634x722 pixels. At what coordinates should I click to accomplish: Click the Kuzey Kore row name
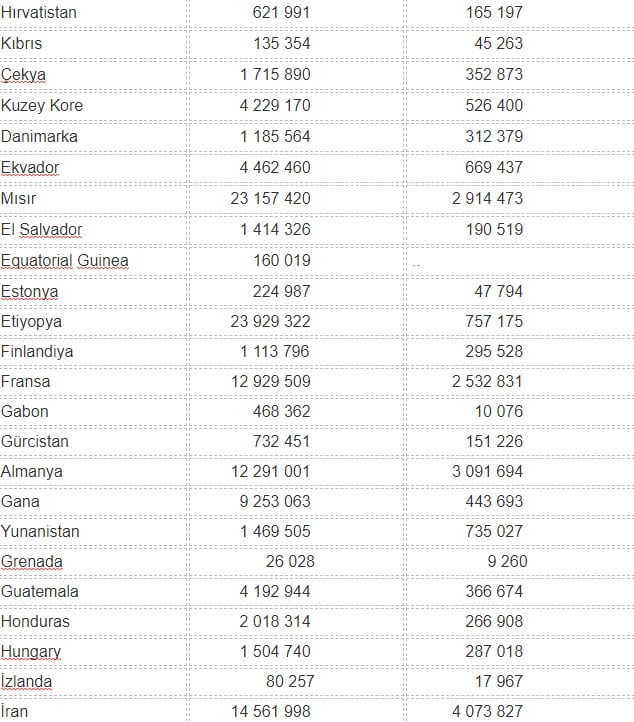pyautogui.click(x=42, y=105)
